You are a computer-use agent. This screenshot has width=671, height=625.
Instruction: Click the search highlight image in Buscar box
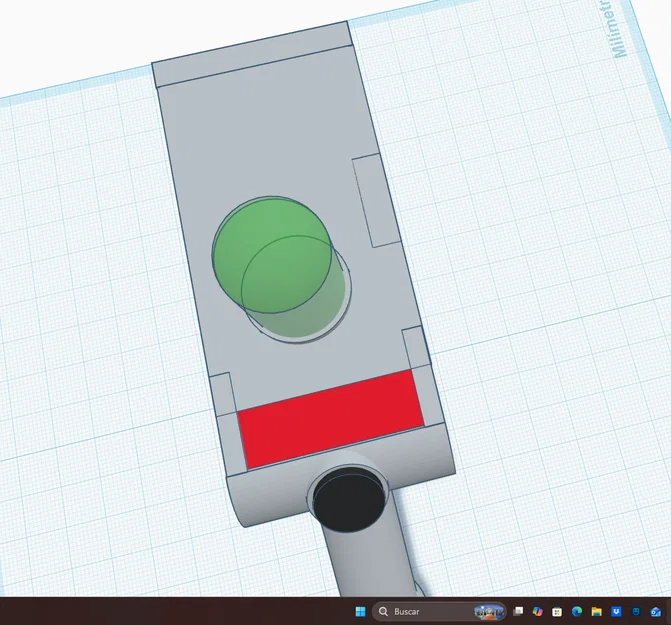(488, 612)
